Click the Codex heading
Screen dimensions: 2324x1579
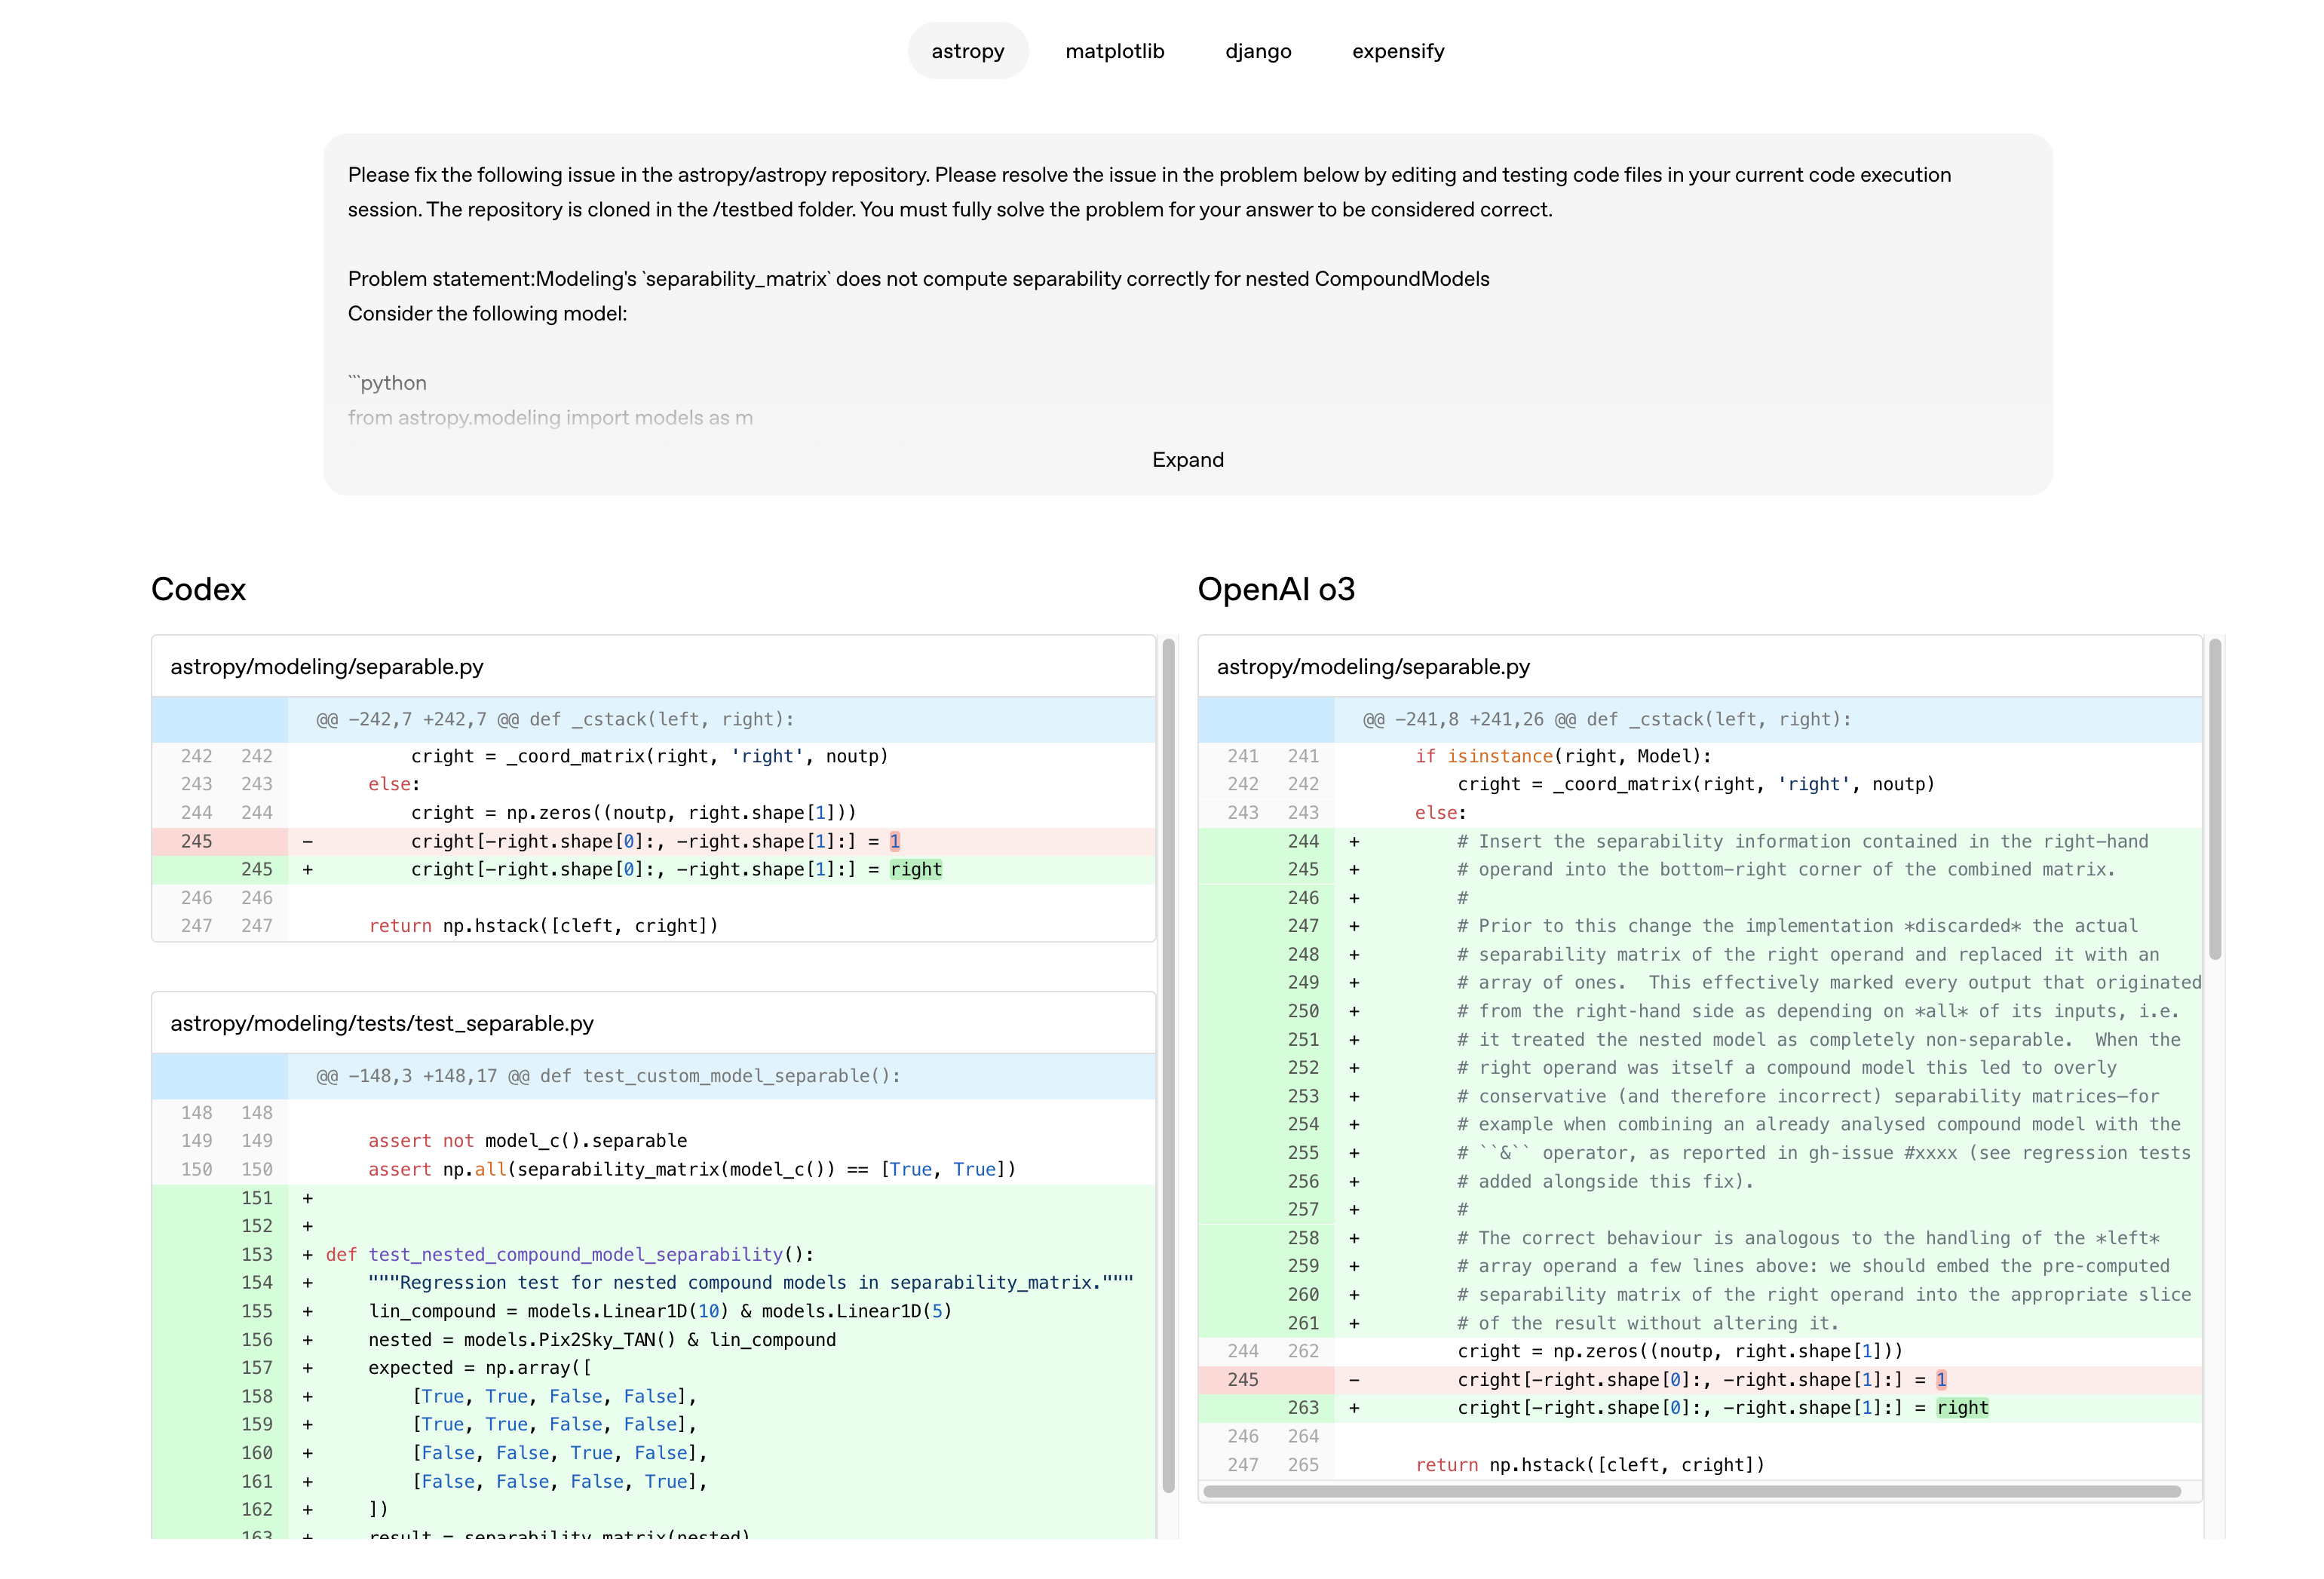[198, 589]
